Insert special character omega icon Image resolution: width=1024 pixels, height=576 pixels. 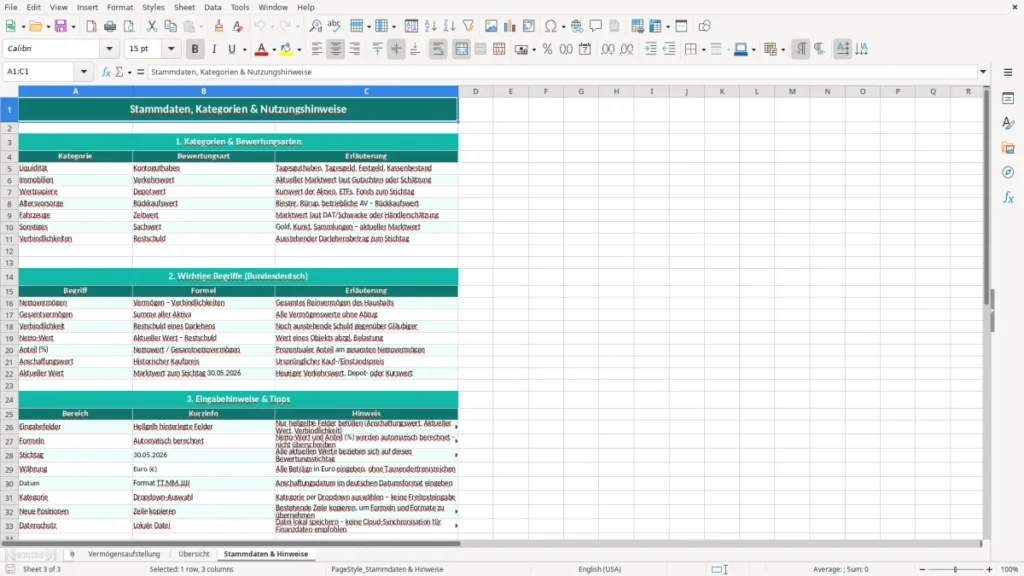(x=551, y=26)
